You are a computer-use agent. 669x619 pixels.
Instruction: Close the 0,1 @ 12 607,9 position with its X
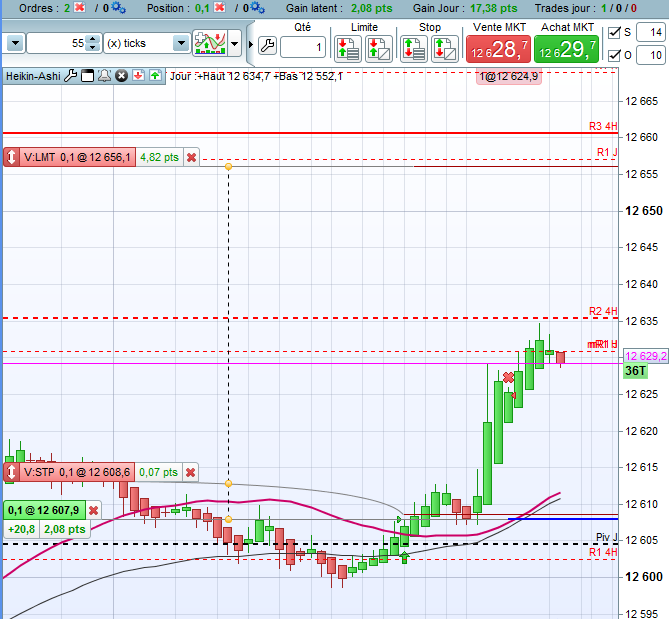[x=94, y=510]
